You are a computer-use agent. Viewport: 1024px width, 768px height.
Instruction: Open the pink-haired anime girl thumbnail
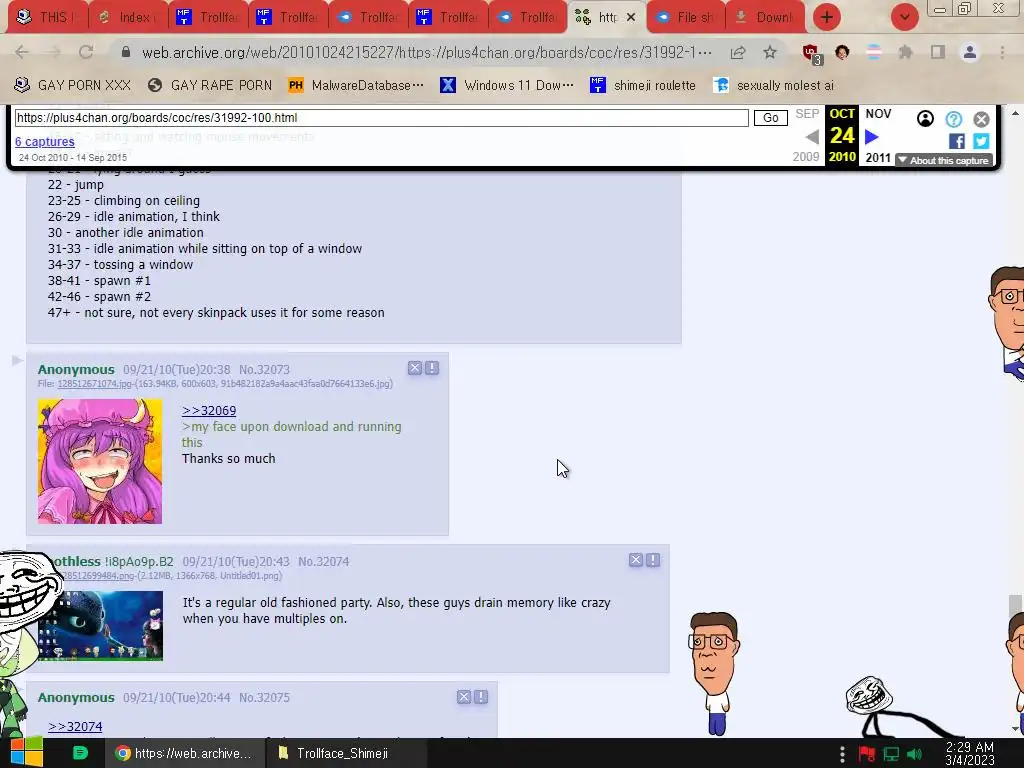pyautogui.click(x=100, y=461)
